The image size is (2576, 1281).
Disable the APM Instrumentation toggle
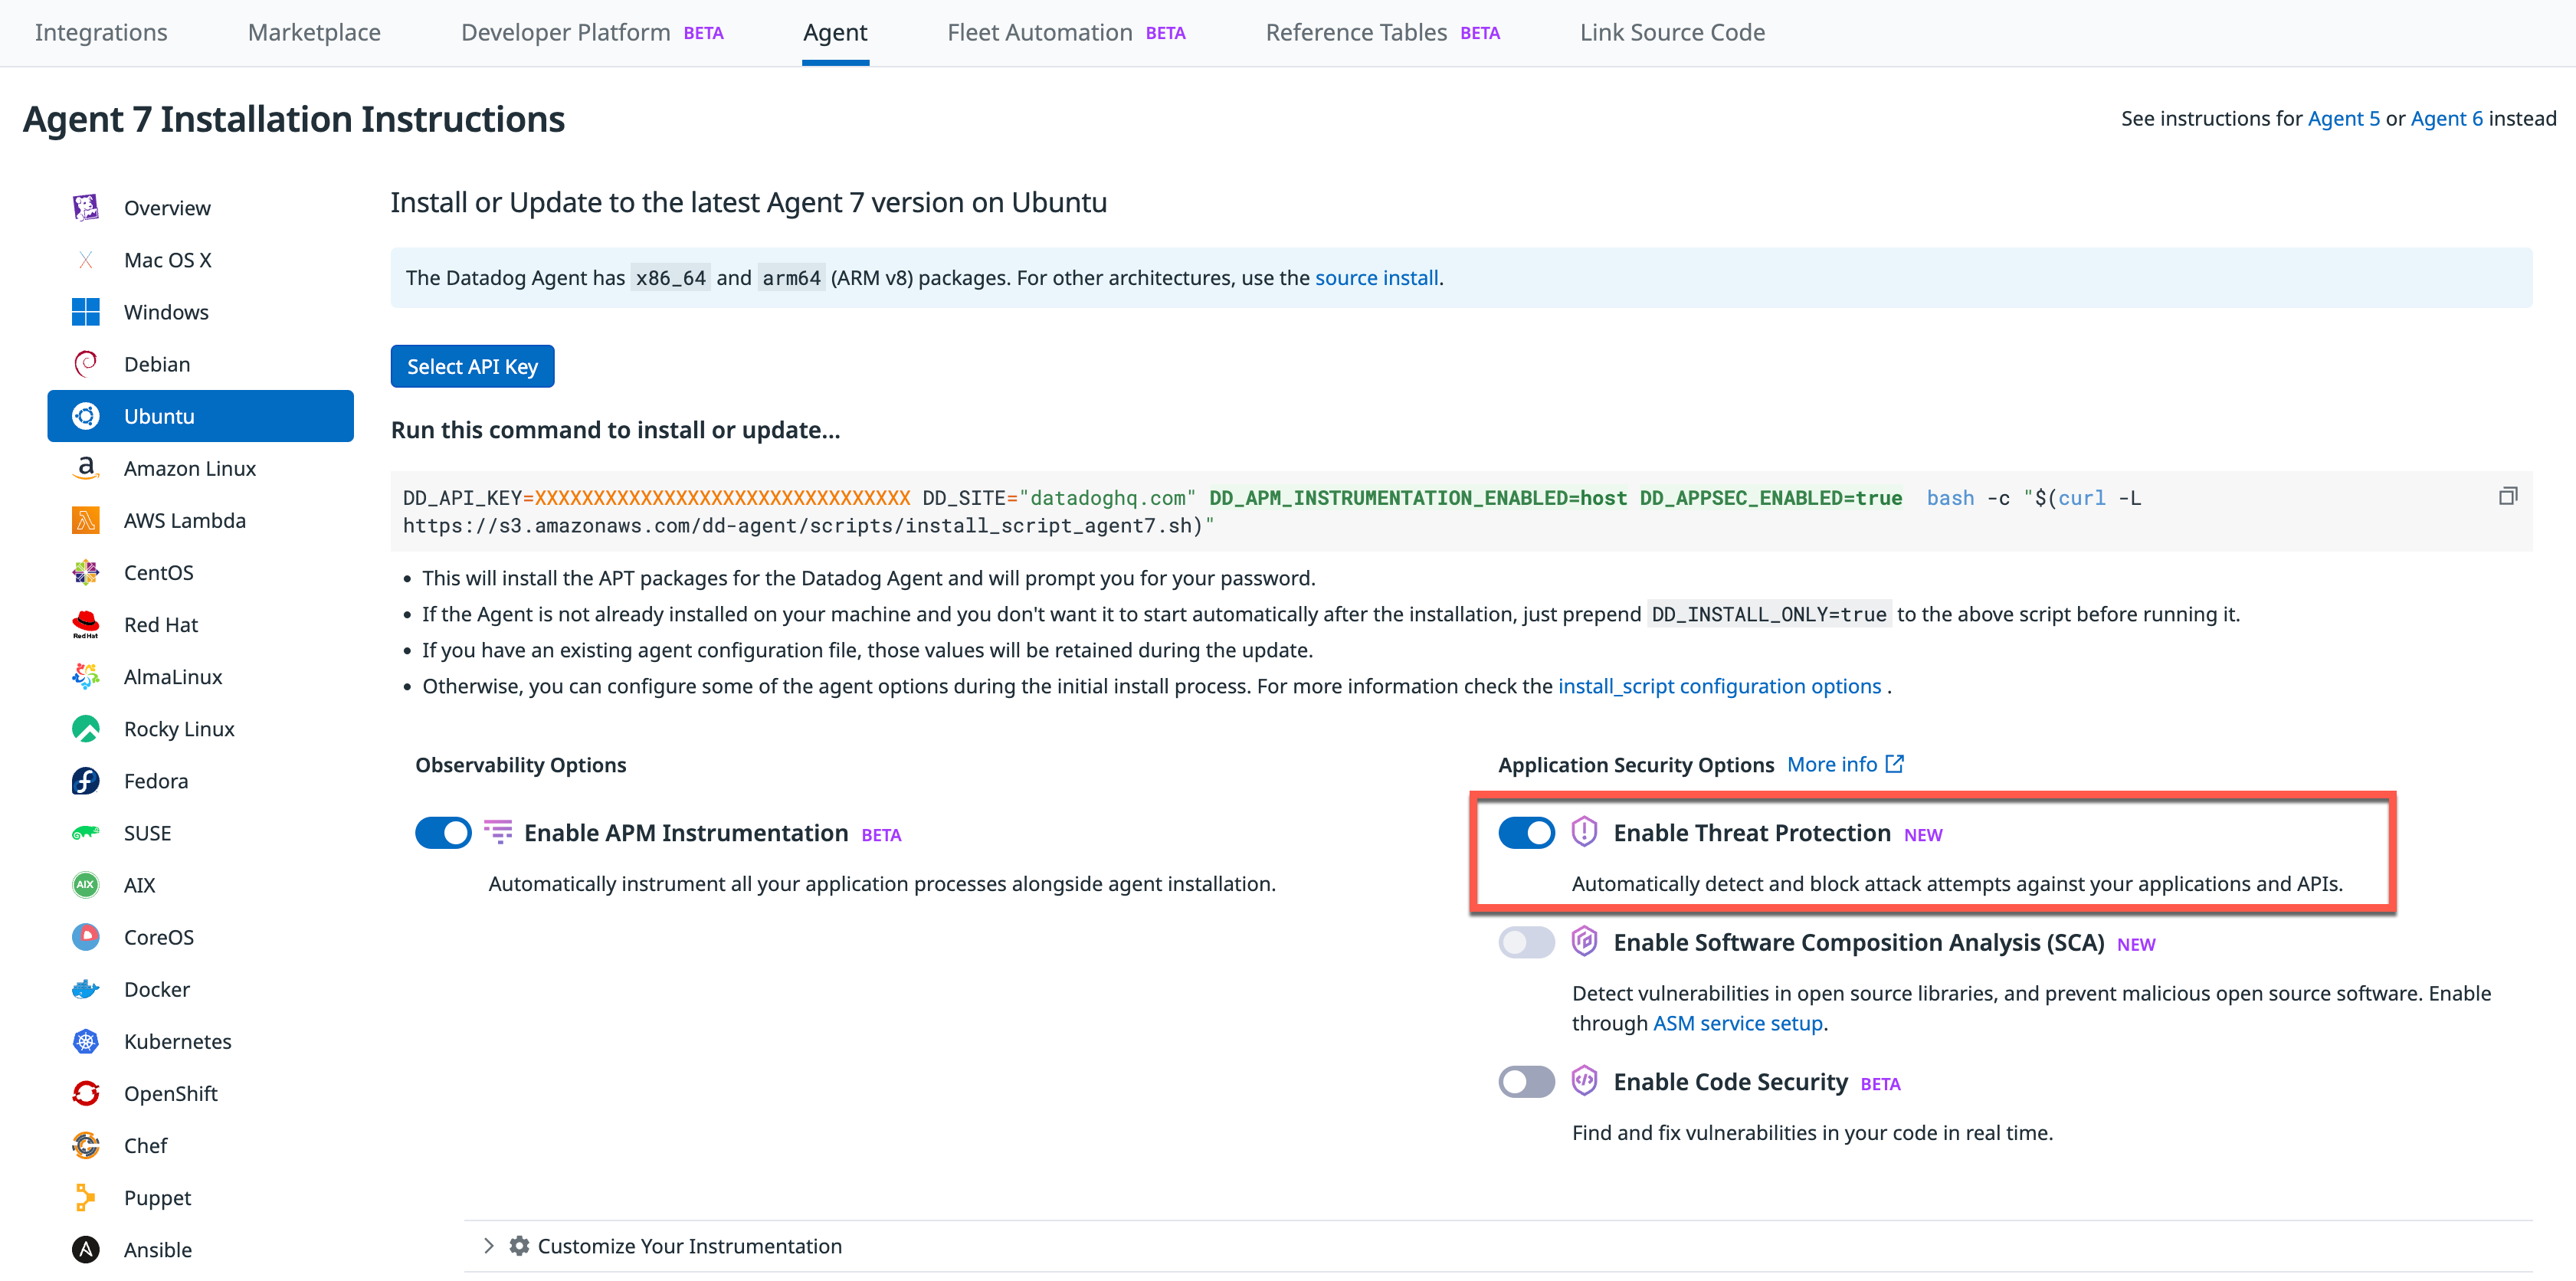tap(443, 833)
